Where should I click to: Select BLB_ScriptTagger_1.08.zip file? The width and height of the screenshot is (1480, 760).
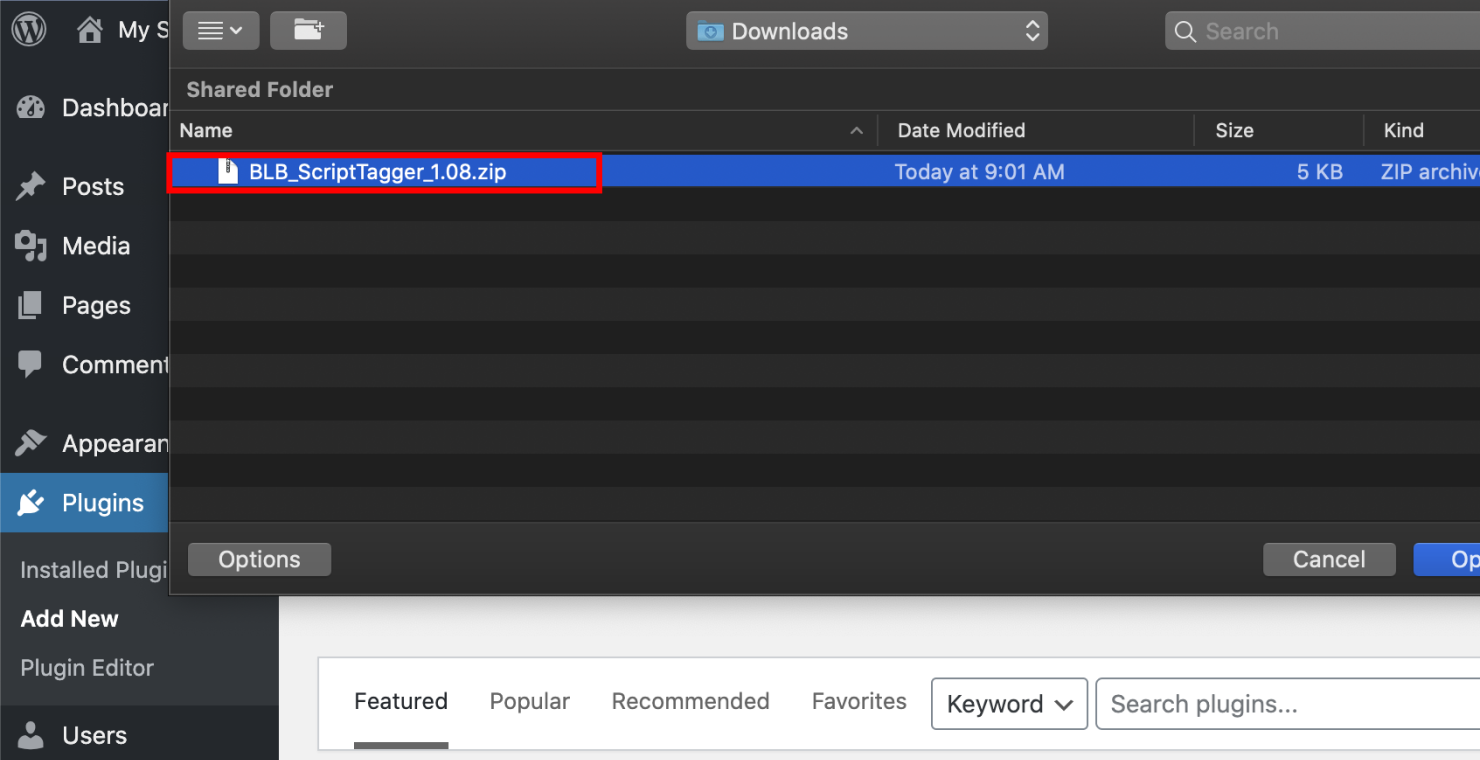(377, 172)
